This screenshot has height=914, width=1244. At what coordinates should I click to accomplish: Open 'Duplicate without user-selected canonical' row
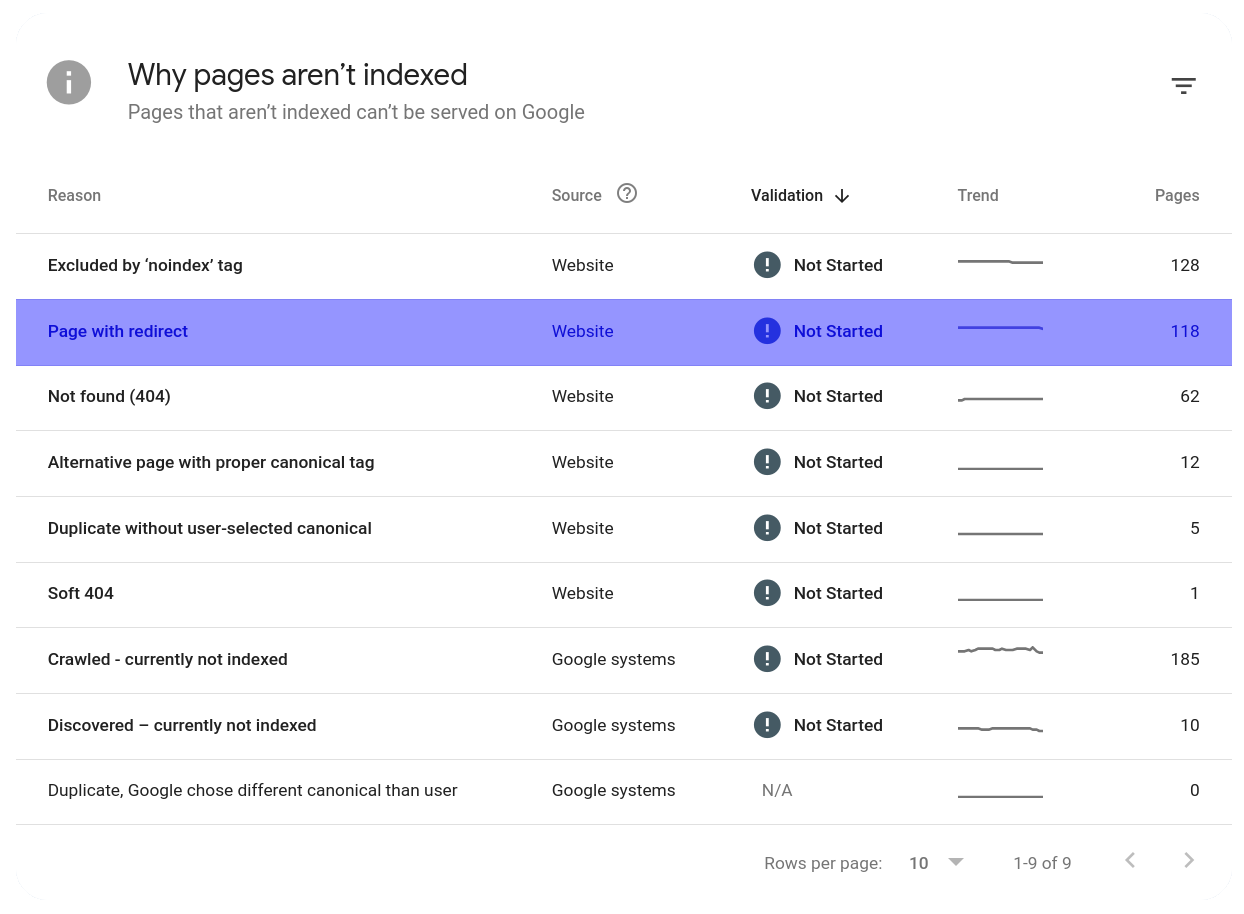(210, 528)
